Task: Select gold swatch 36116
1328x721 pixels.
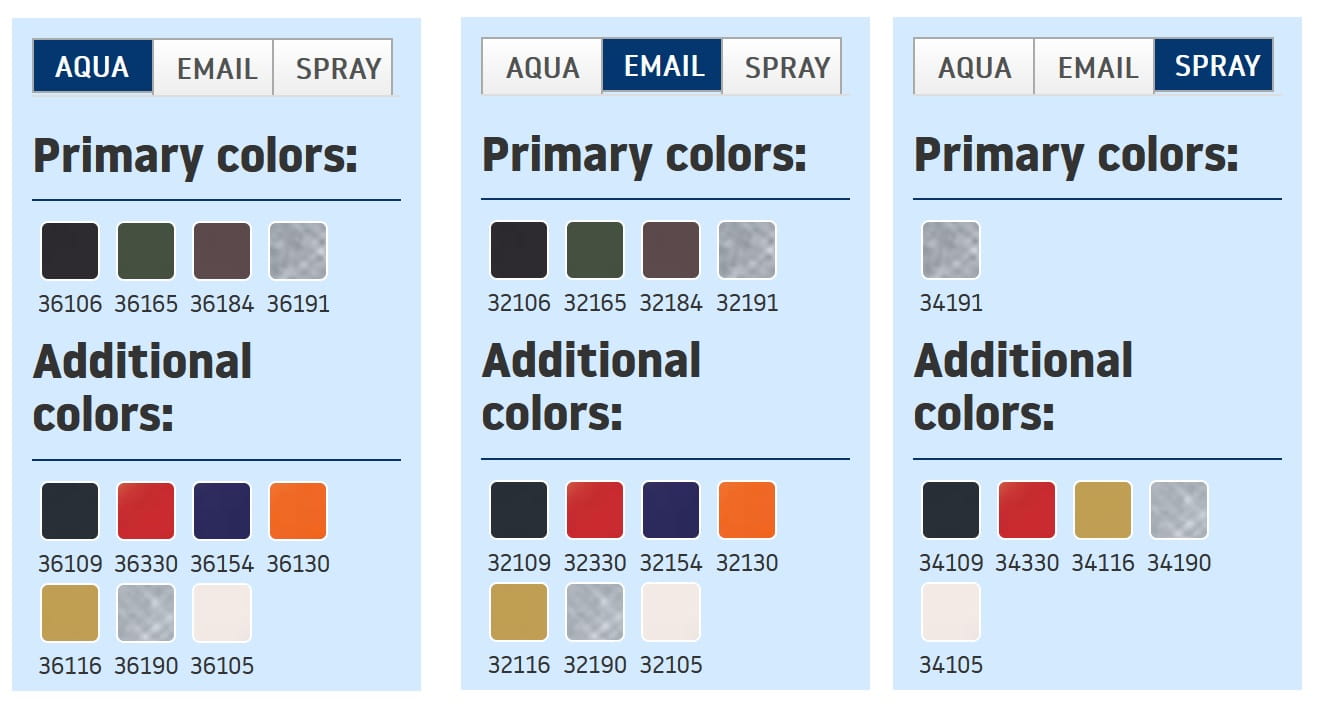Action: [x=70, y=613]
